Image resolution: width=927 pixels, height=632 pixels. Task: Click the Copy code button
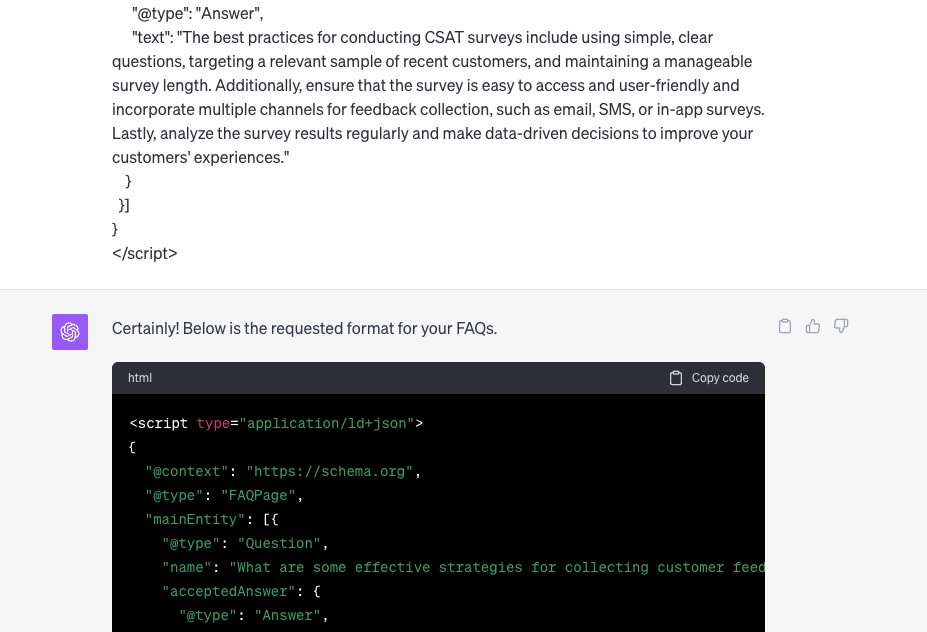pos(709,378)
